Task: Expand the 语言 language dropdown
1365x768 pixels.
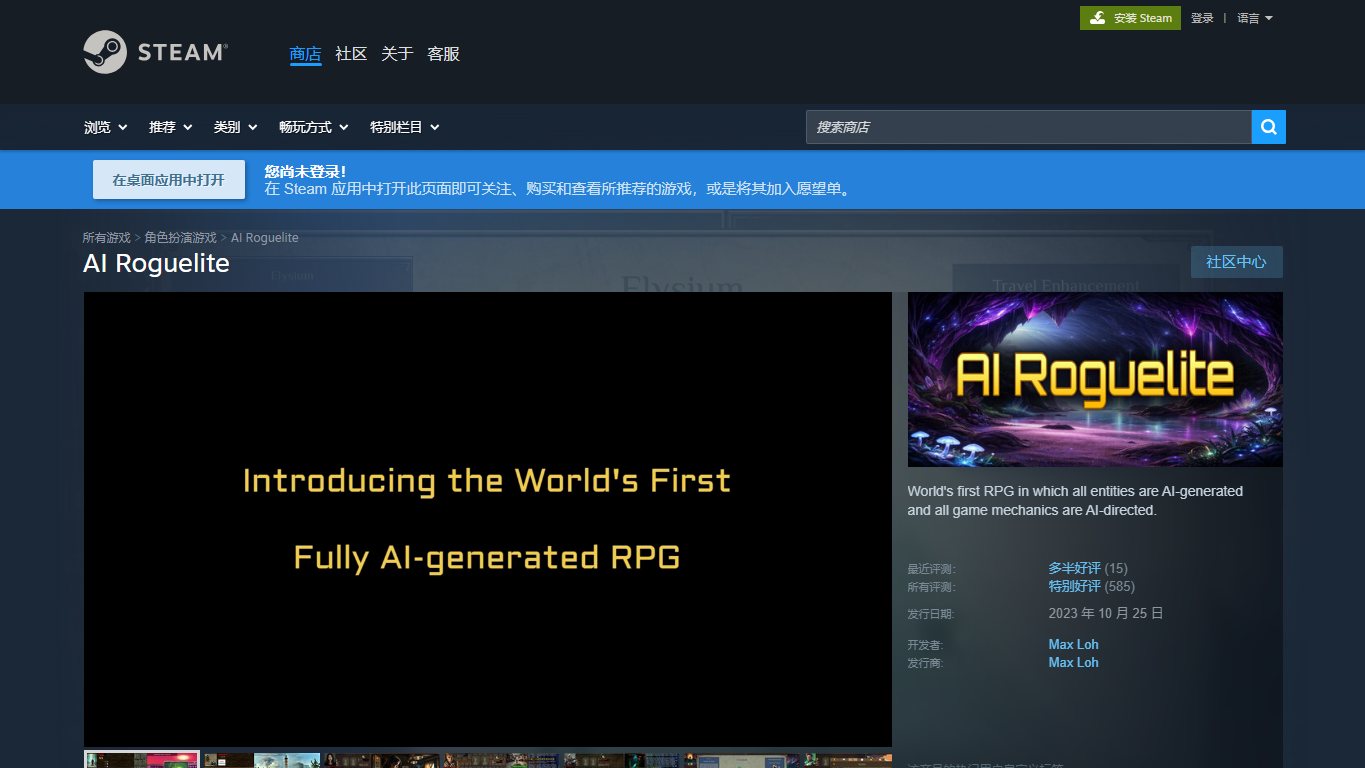Action: tap(1255, 18)
